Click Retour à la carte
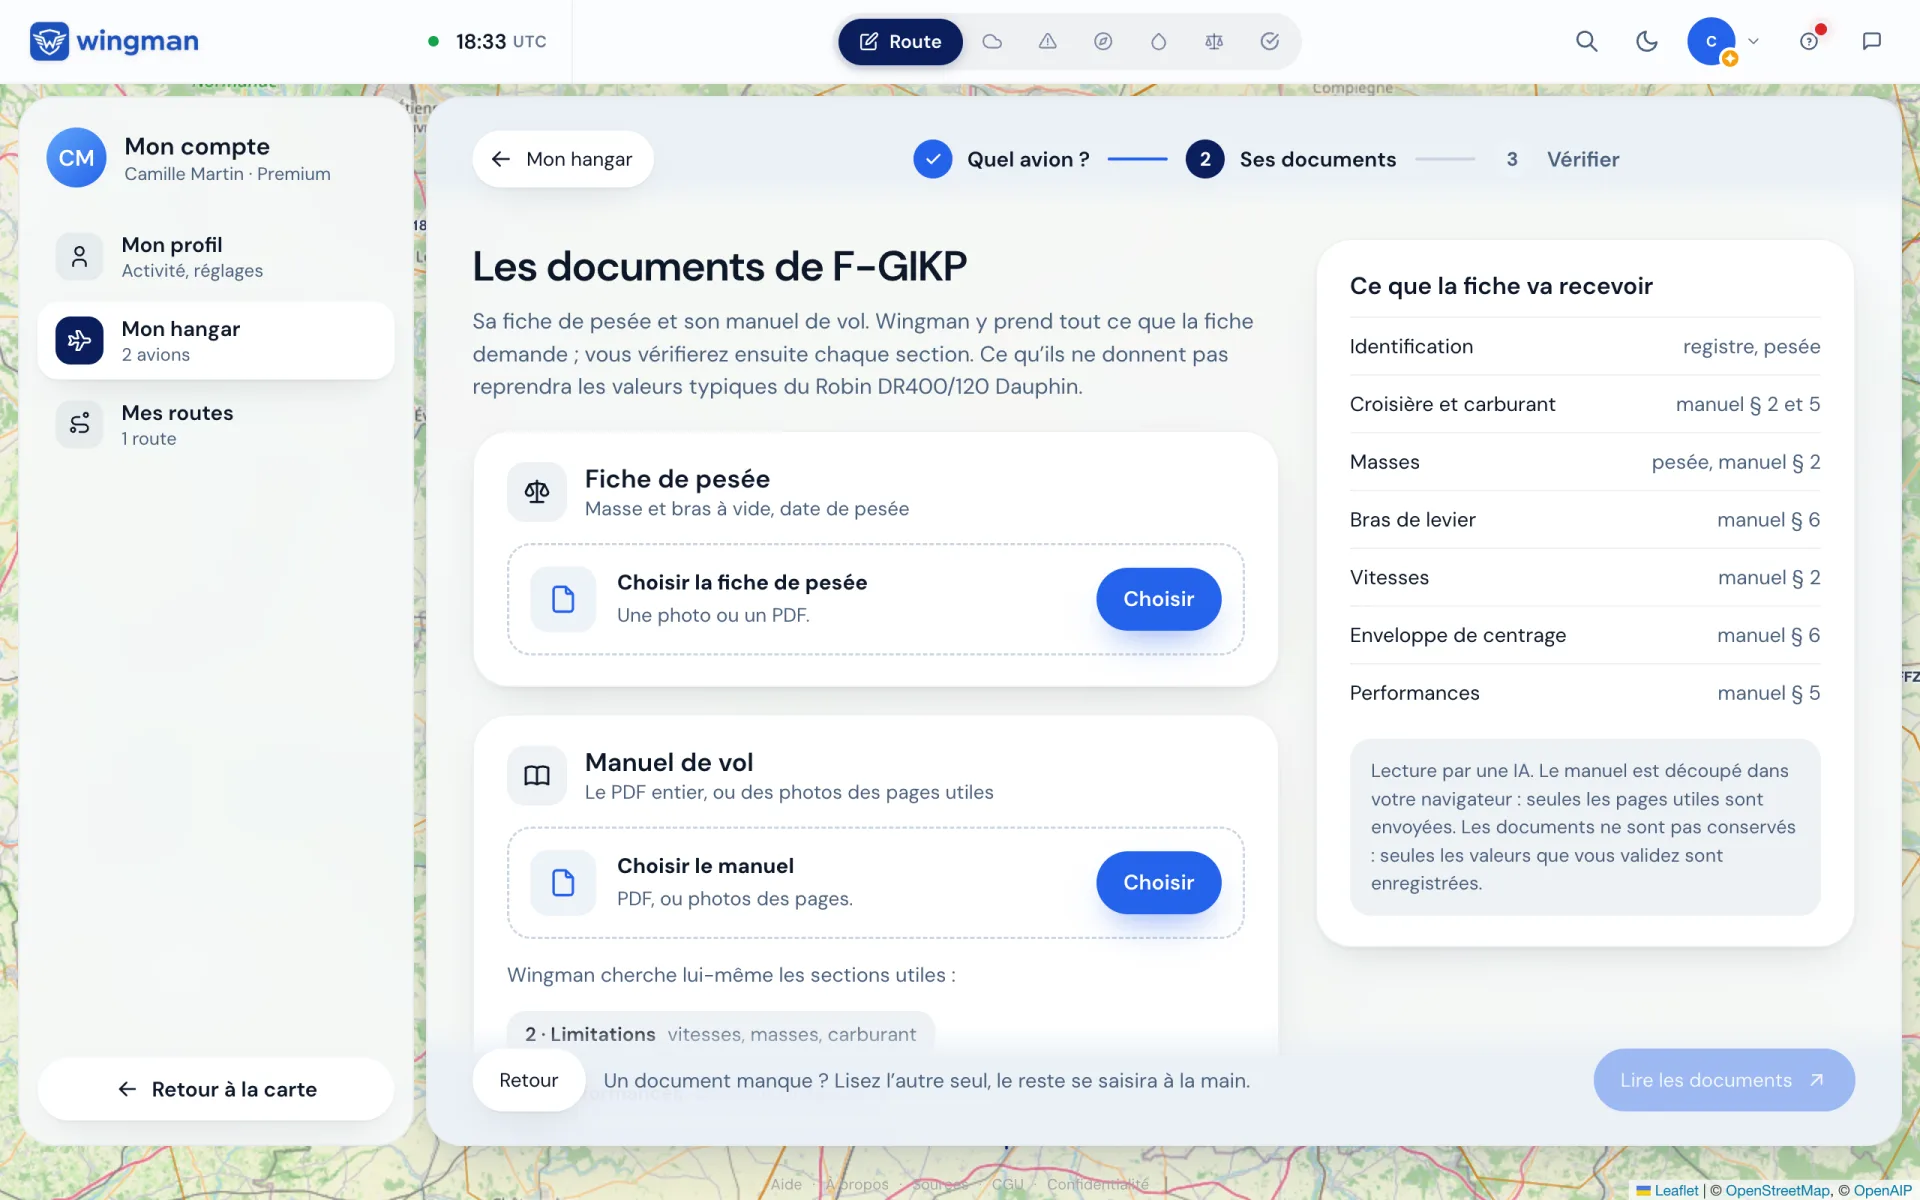 pos(216,1089)
